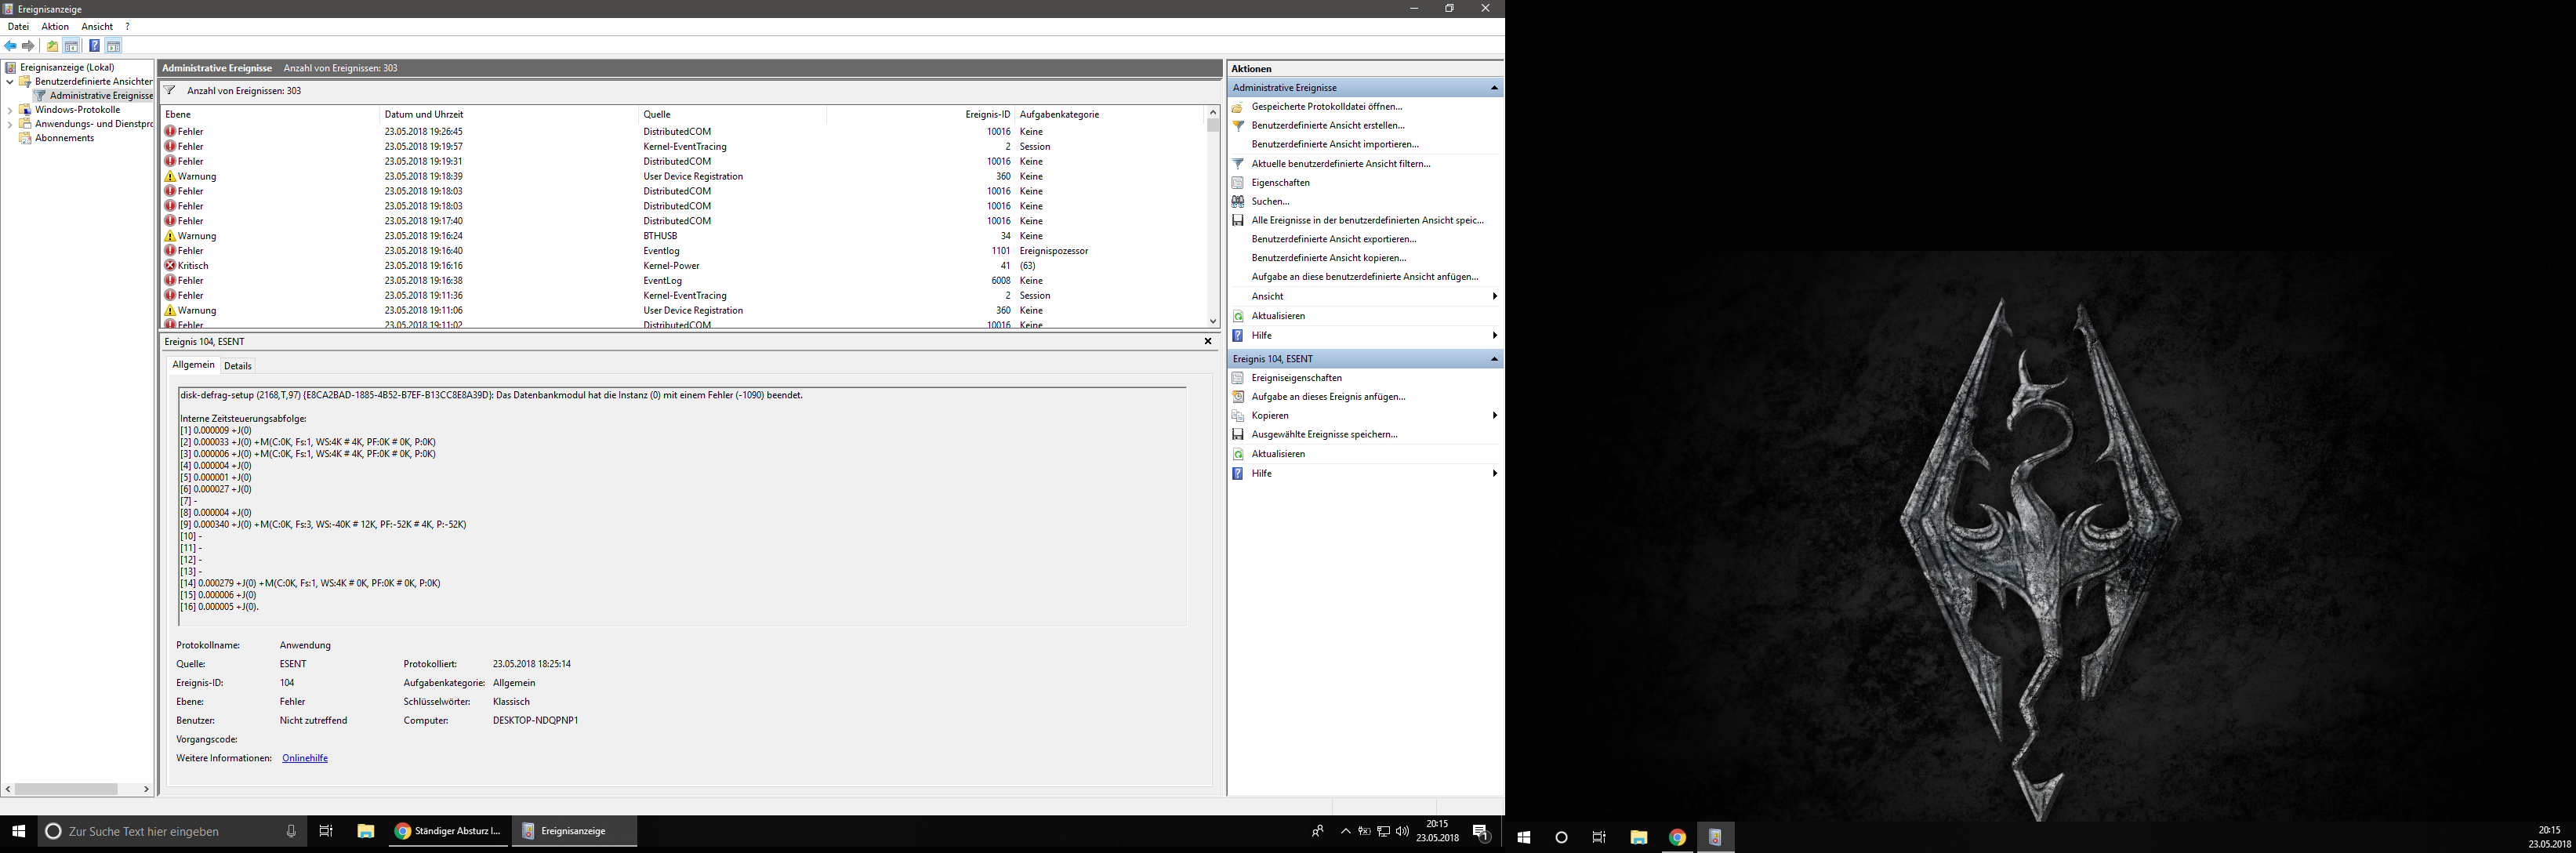The width and height of the screenshot is (2576, 853).
Task: Open Gespeicherte Protokolldatei with folder icon
Action: pyautogui.click(x=1239, y=107)
